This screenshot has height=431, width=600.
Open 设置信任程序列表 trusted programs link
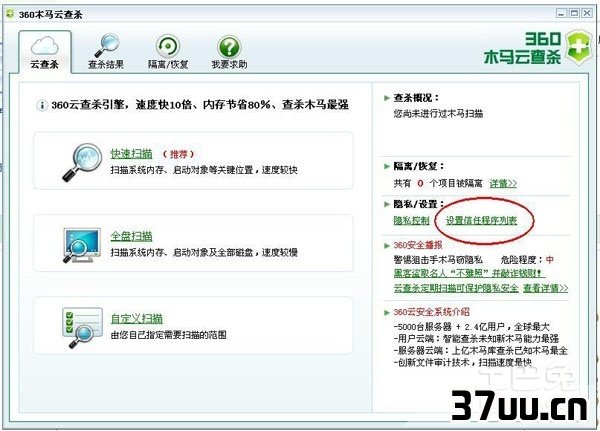pyautogui.click(x=481, y=220)
